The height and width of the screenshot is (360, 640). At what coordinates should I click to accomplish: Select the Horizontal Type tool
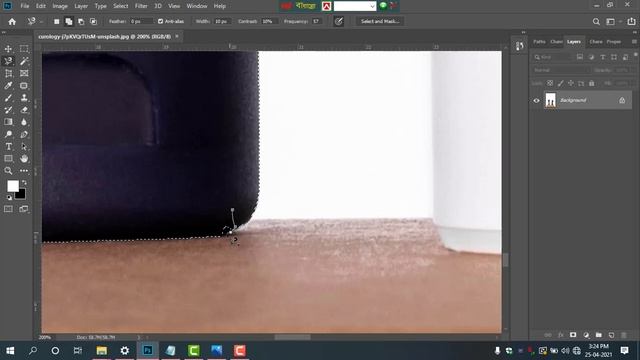[8, 147]
